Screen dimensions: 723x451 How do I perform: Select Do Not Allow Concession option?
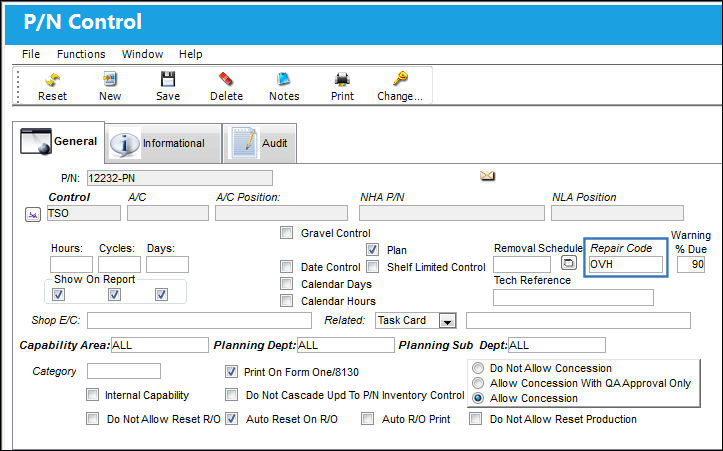click(478, 368)
